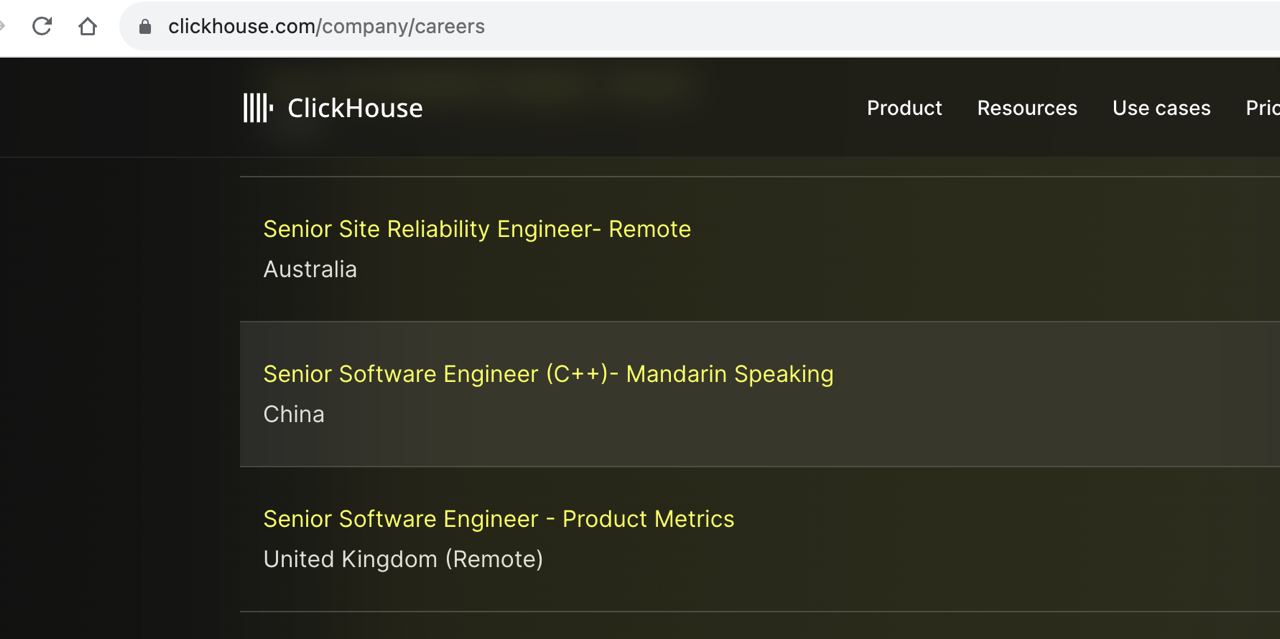
Task: Open the partially visible Pricing menu item
Action: point(1262,108)
